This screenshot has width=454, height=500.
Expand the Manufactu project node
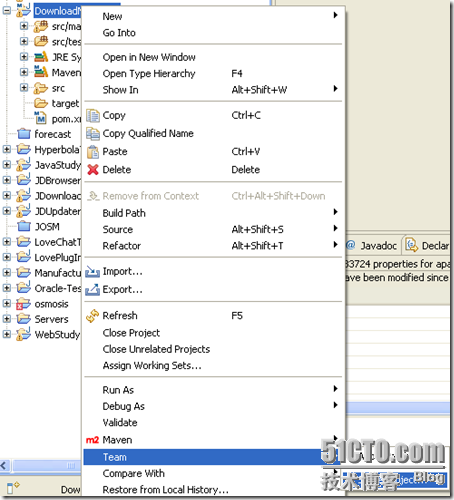tap(7, 273)
